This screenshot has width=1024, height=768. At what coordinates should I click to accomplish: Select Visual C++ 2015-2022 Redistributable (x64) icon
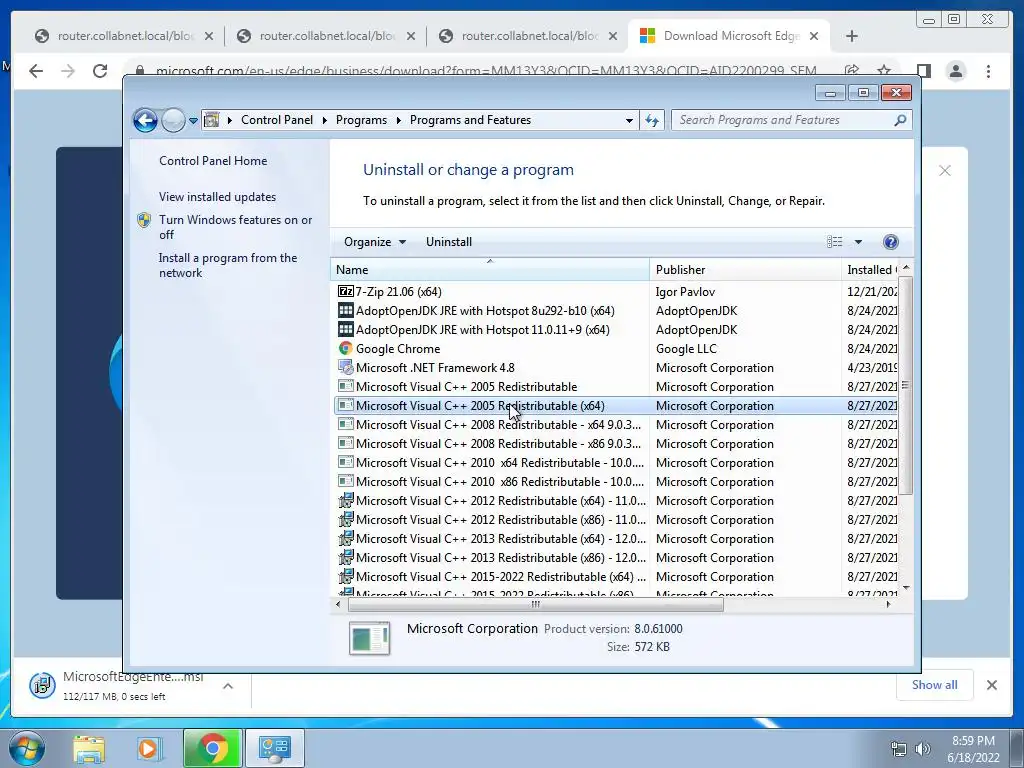[x=345, y=576]
